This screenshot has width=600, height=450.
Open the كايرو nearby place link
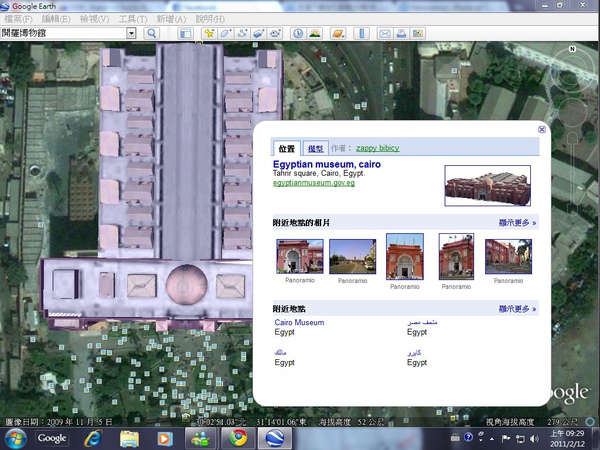point(414,352)
